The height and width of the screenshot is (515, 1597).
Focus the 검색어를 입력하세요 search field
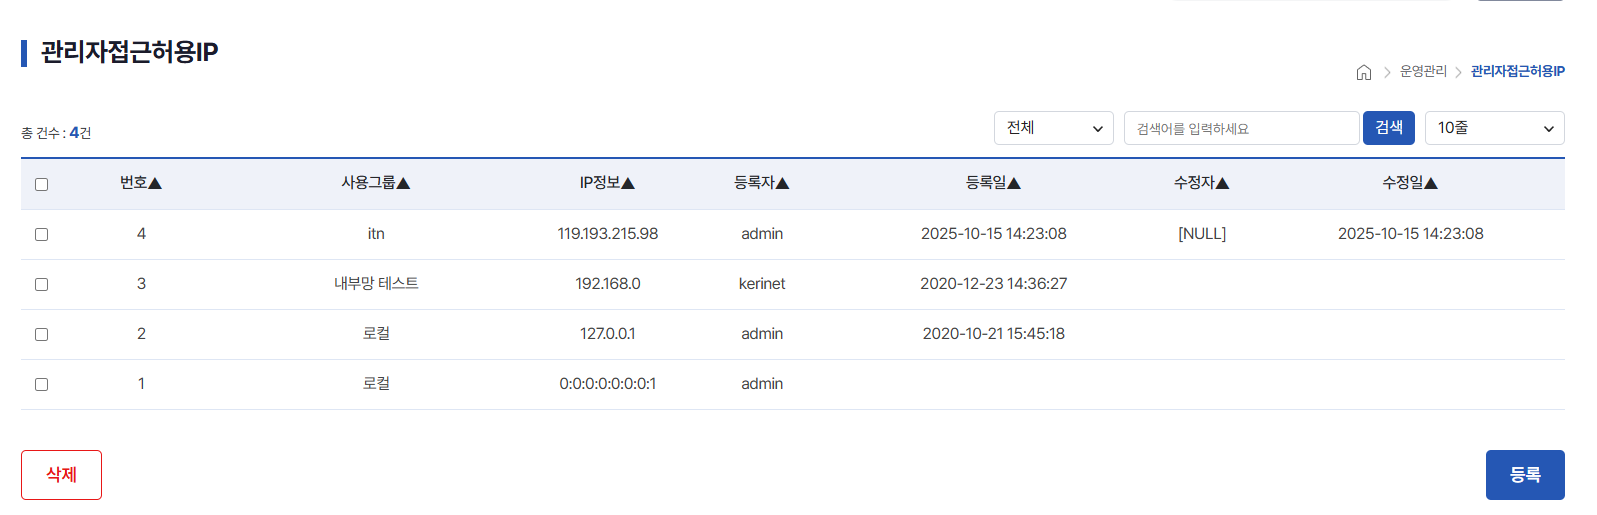[x=1240, y=128]
